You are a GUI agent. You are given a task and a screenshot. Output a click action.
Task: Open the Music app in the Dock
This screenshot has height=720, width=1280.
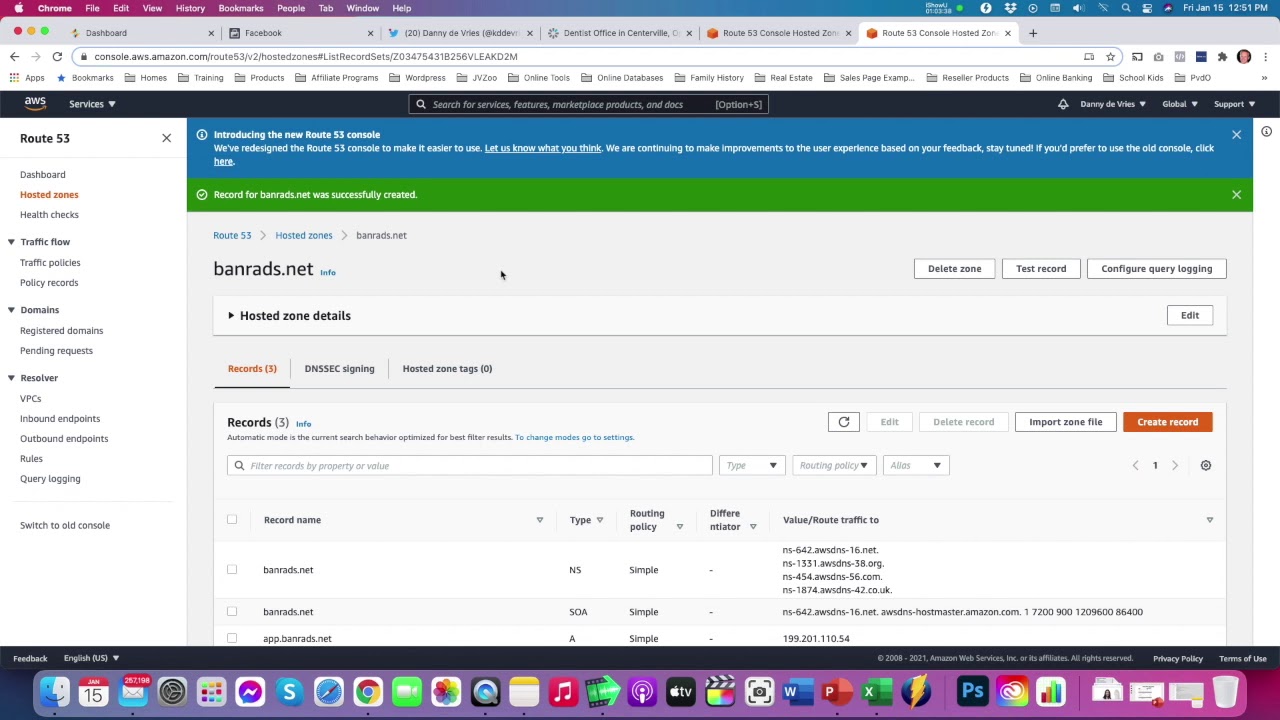tap(563, 691)
